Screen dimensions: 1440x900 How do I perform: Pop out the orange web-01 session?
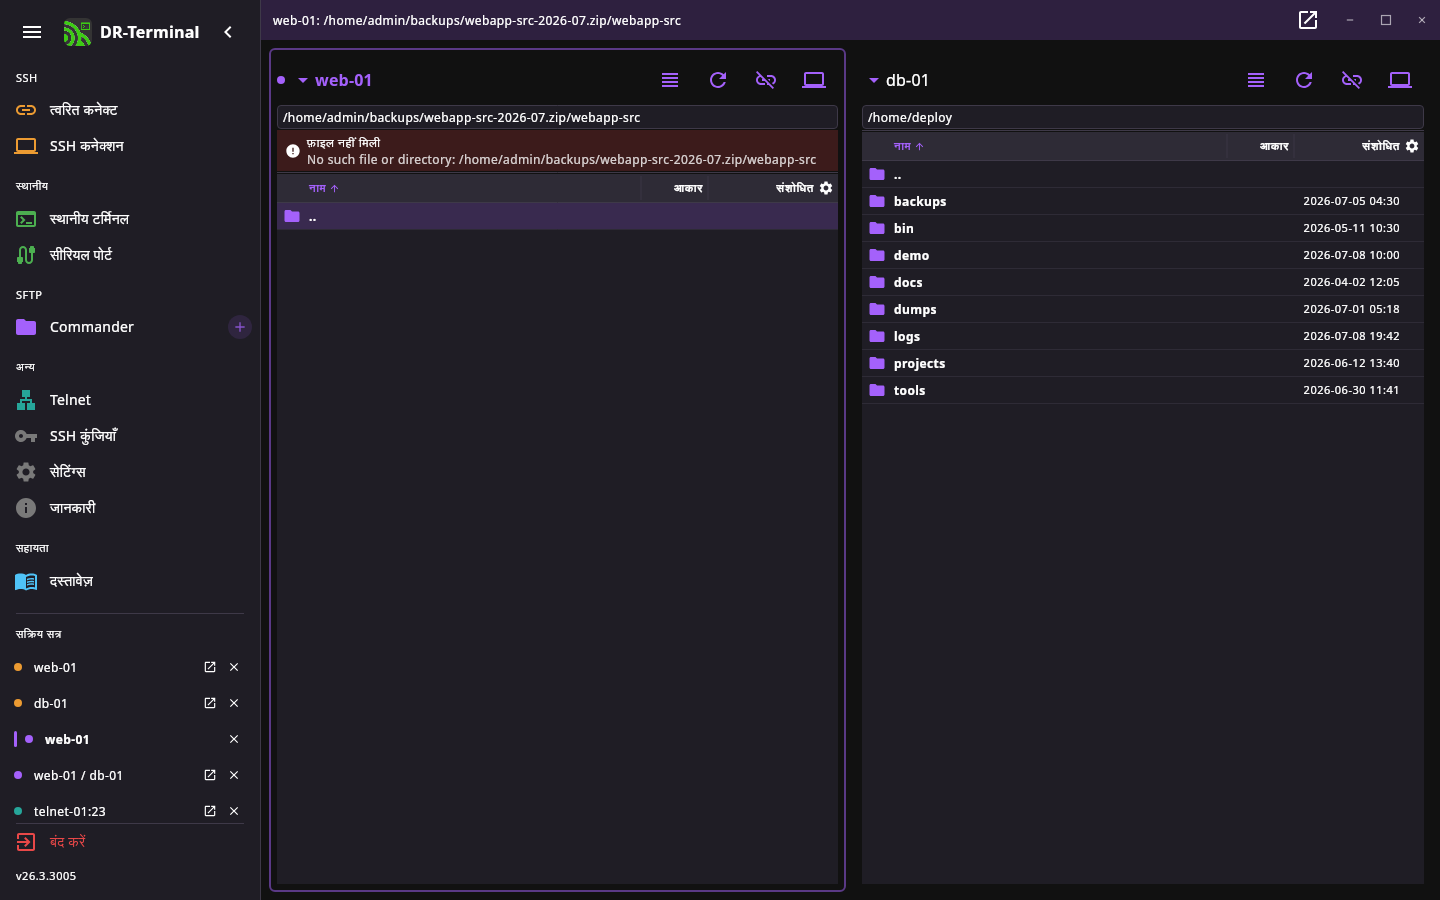210,667
